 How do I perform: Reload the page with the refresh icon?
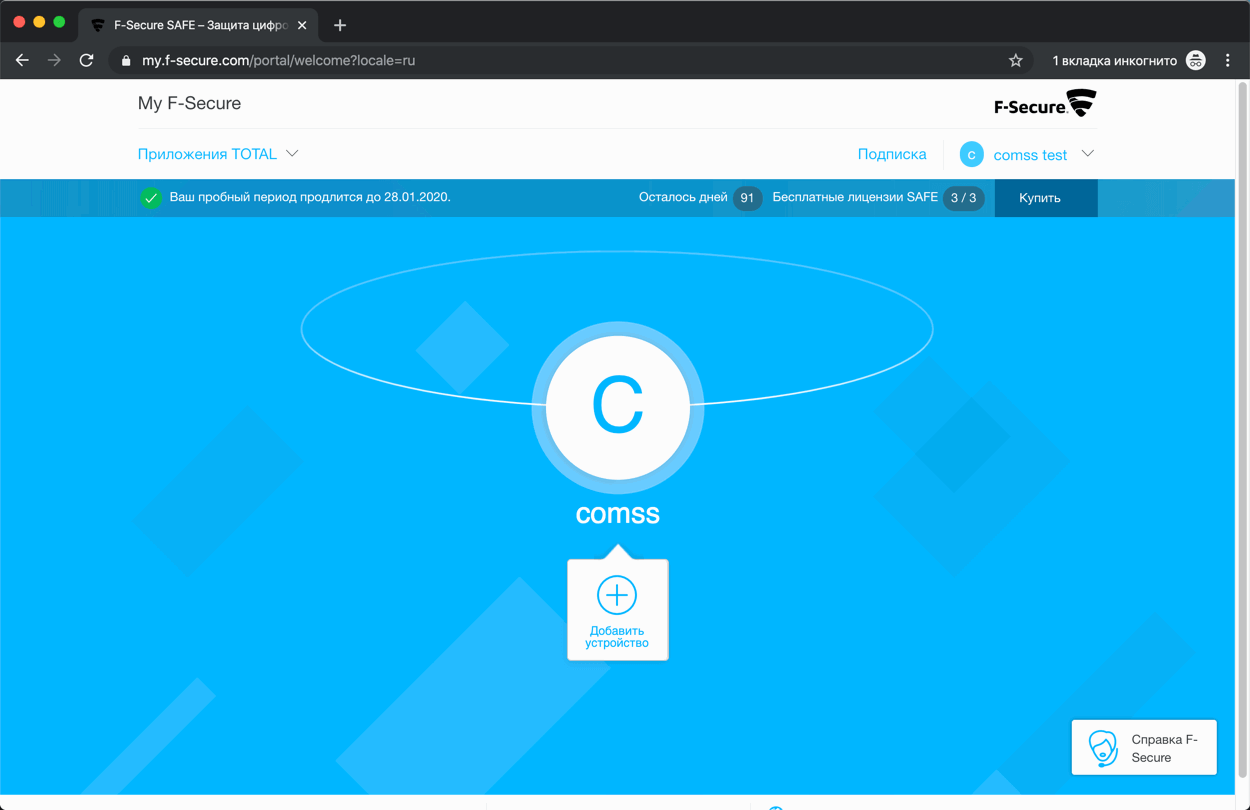[x=86, y=60]
